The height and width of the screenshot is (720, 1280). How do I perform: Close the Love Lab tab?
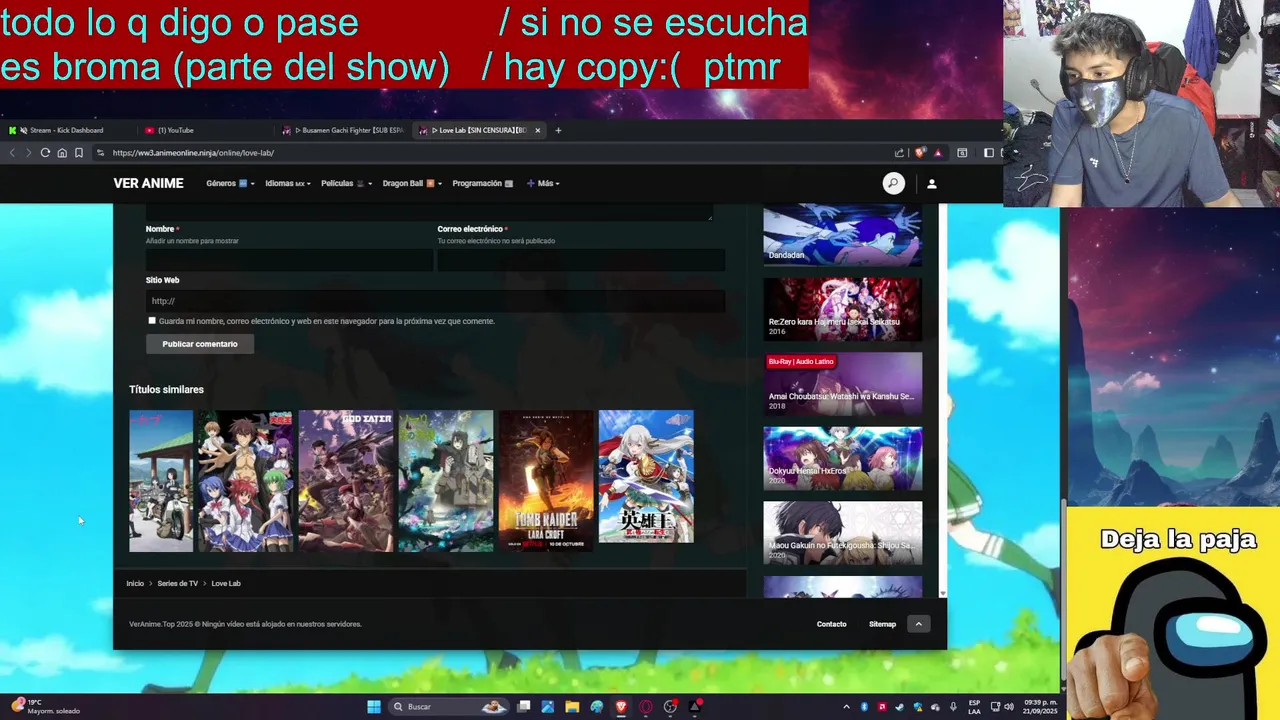tap(537, 130)
